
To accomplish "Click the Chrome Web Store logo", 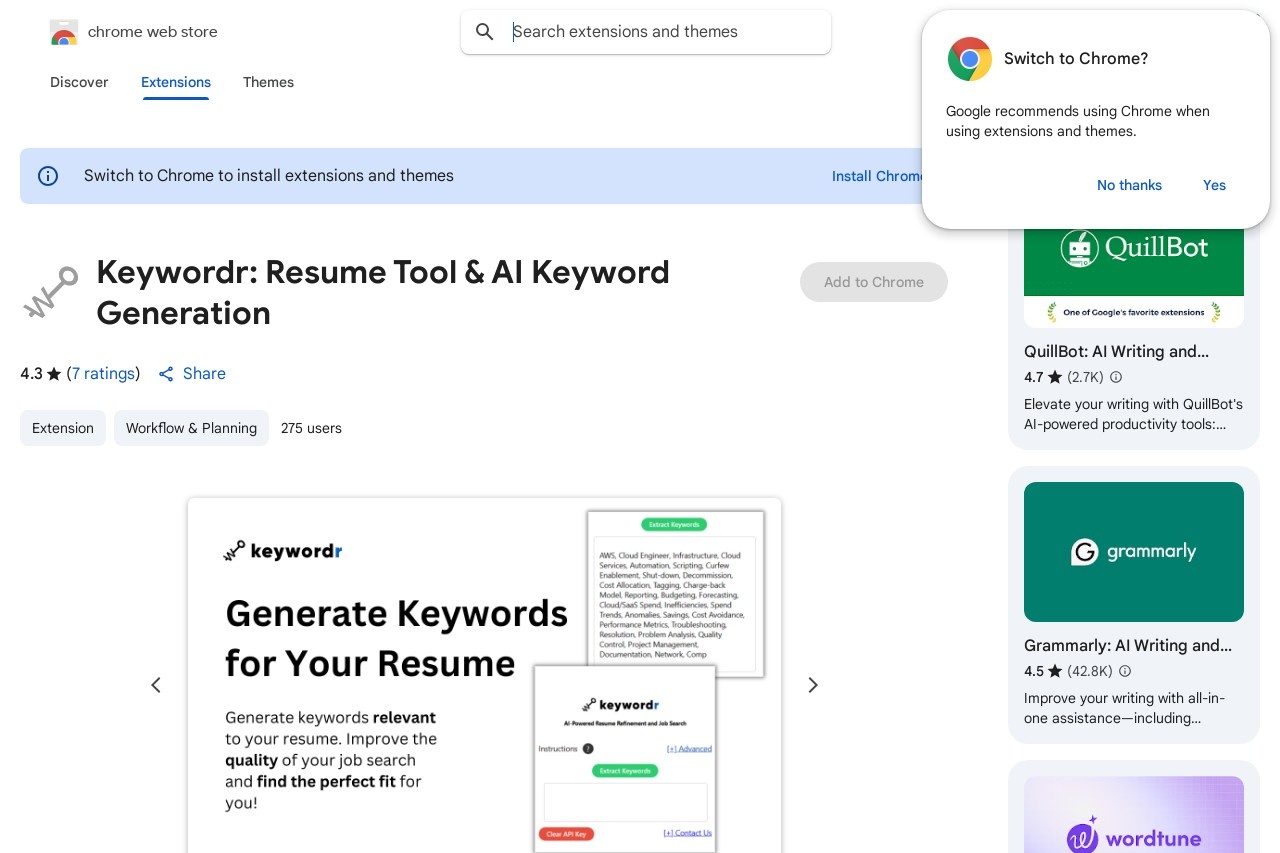I will (x=64, y=32).
